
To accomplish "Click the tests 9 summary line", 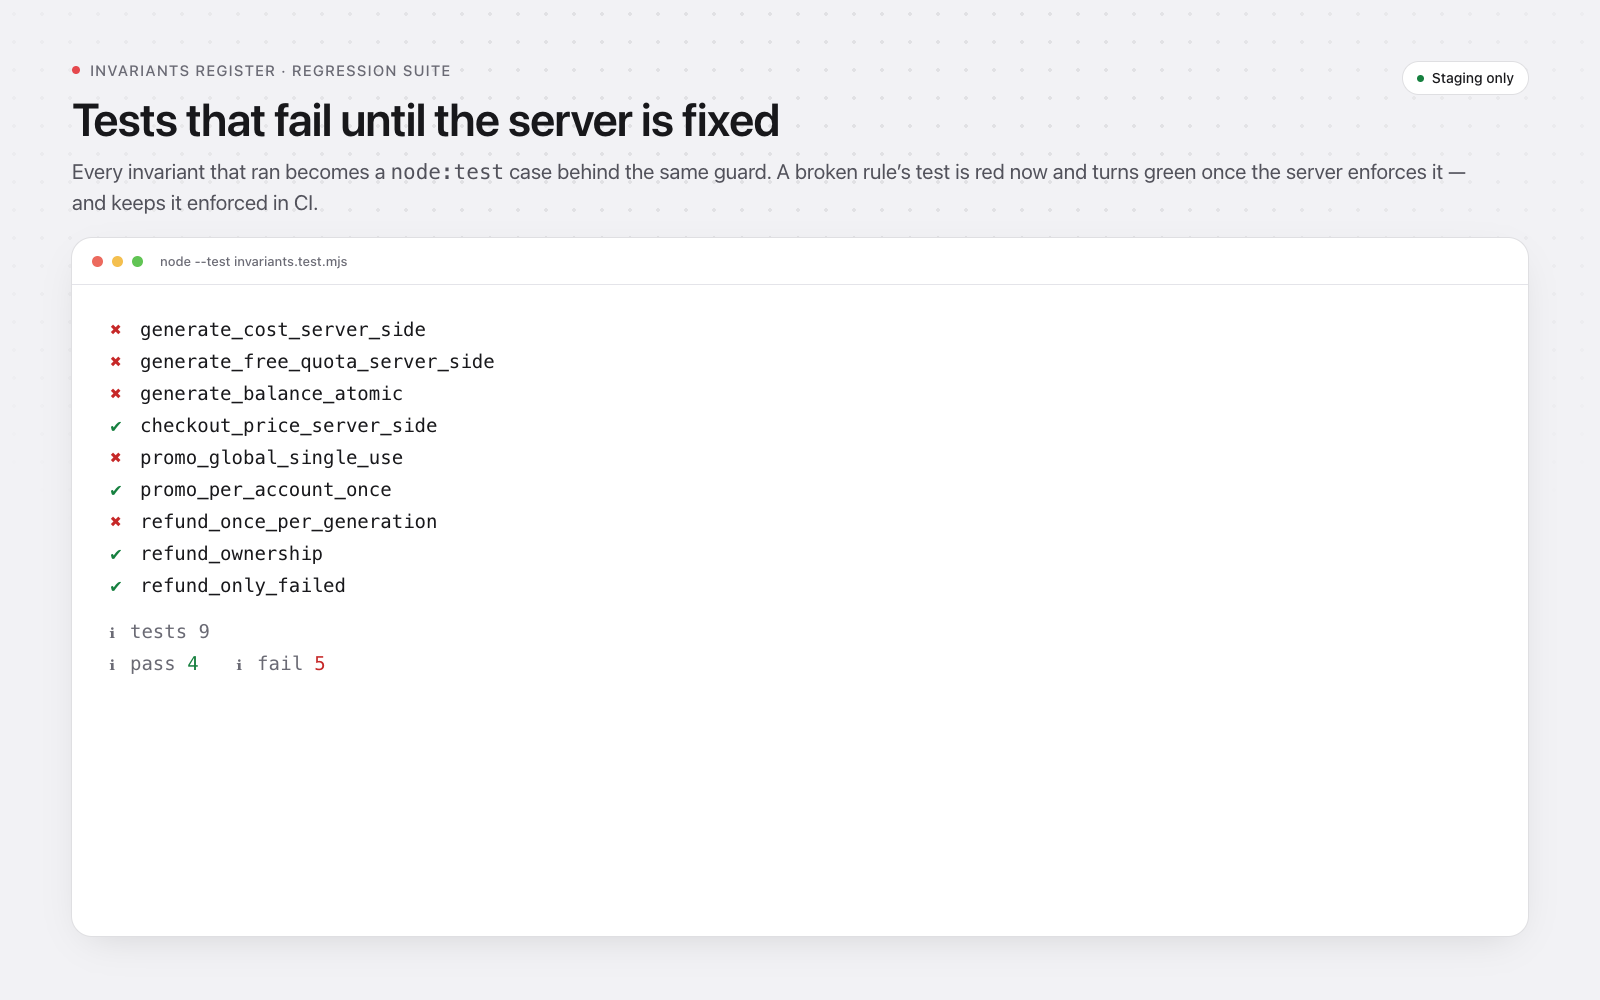I will pyautogui.click(x=160, y=632).
